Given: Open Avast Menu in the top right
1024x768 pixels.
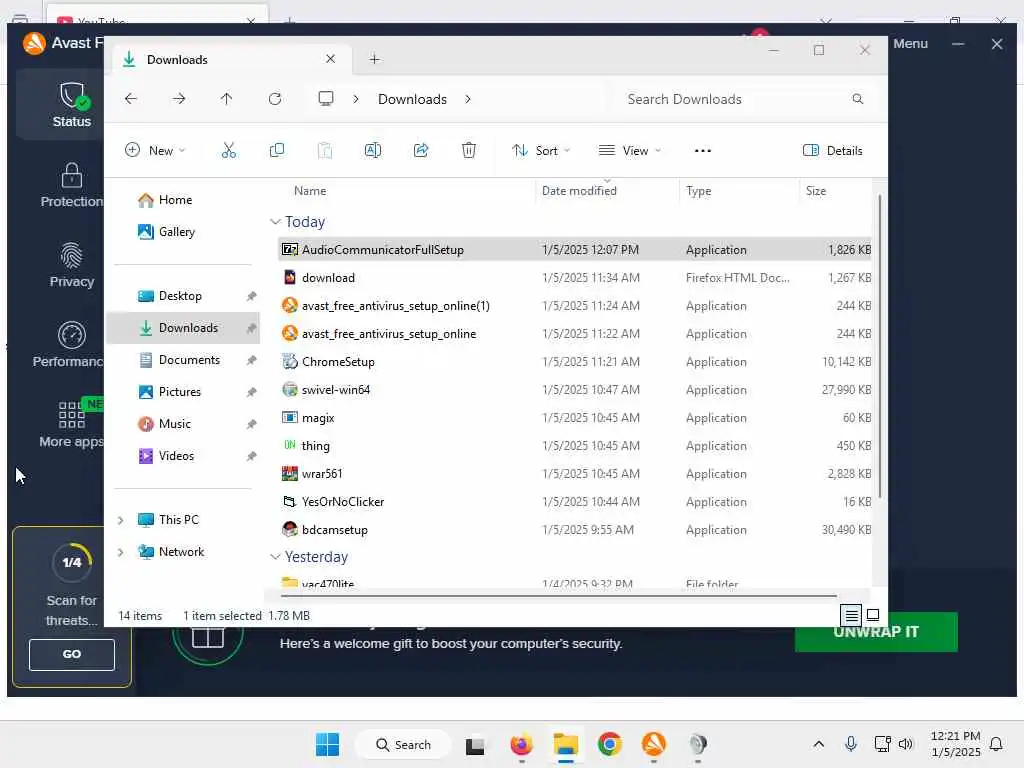Looking at the screenshot, I should pos(910,44).
